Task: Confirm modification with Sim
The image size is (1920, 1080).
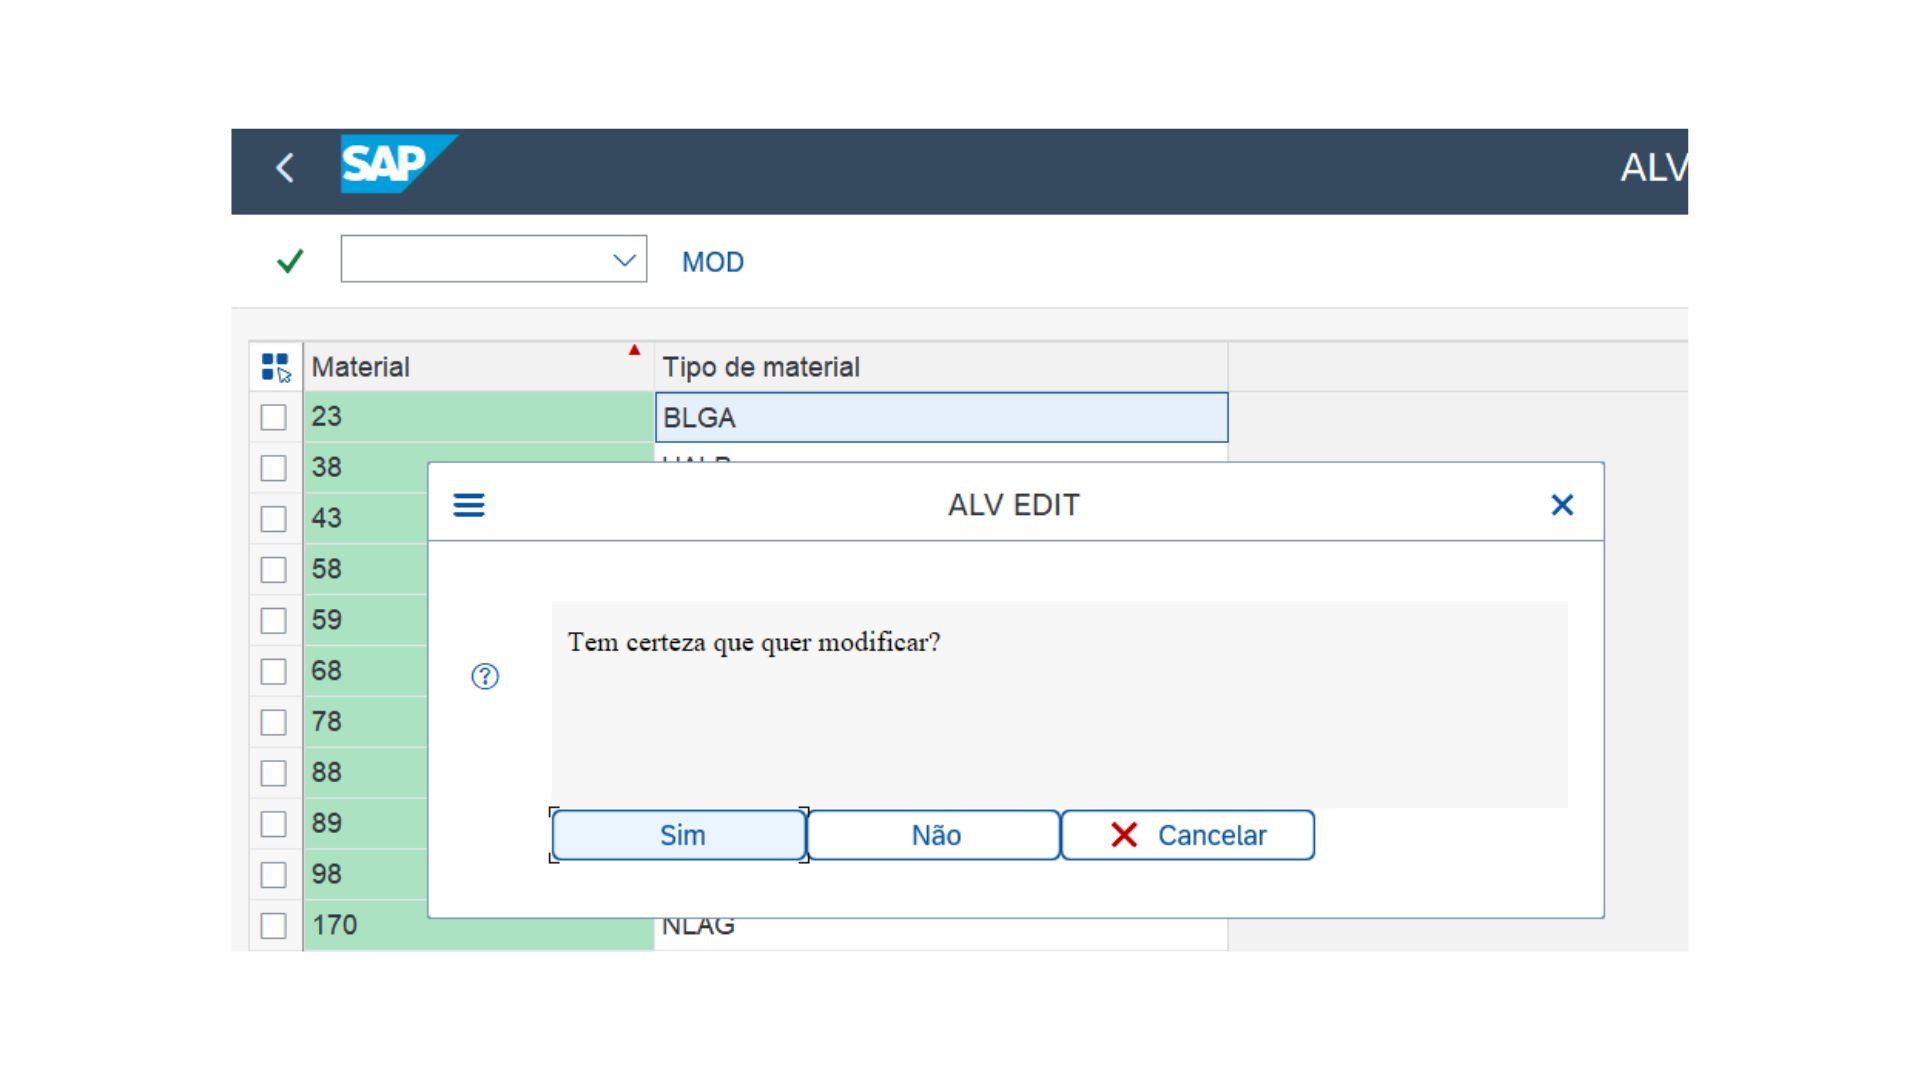Action: click(679, 835)
